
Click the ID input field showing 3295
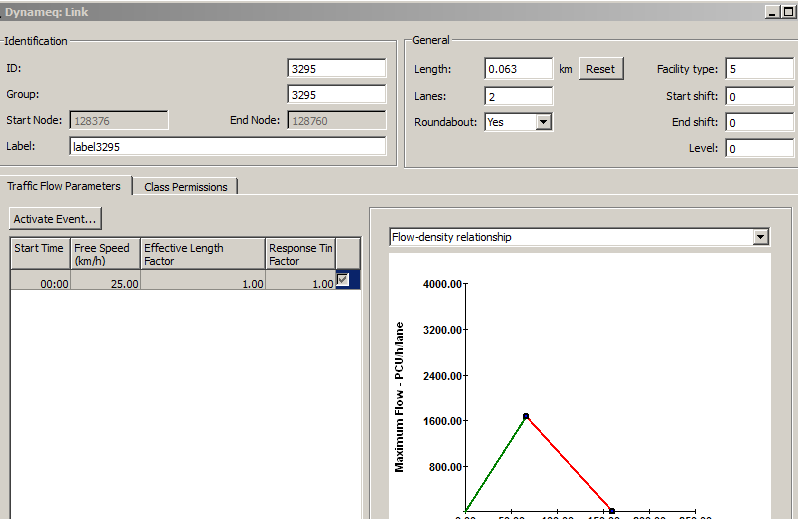click(336, 69)
